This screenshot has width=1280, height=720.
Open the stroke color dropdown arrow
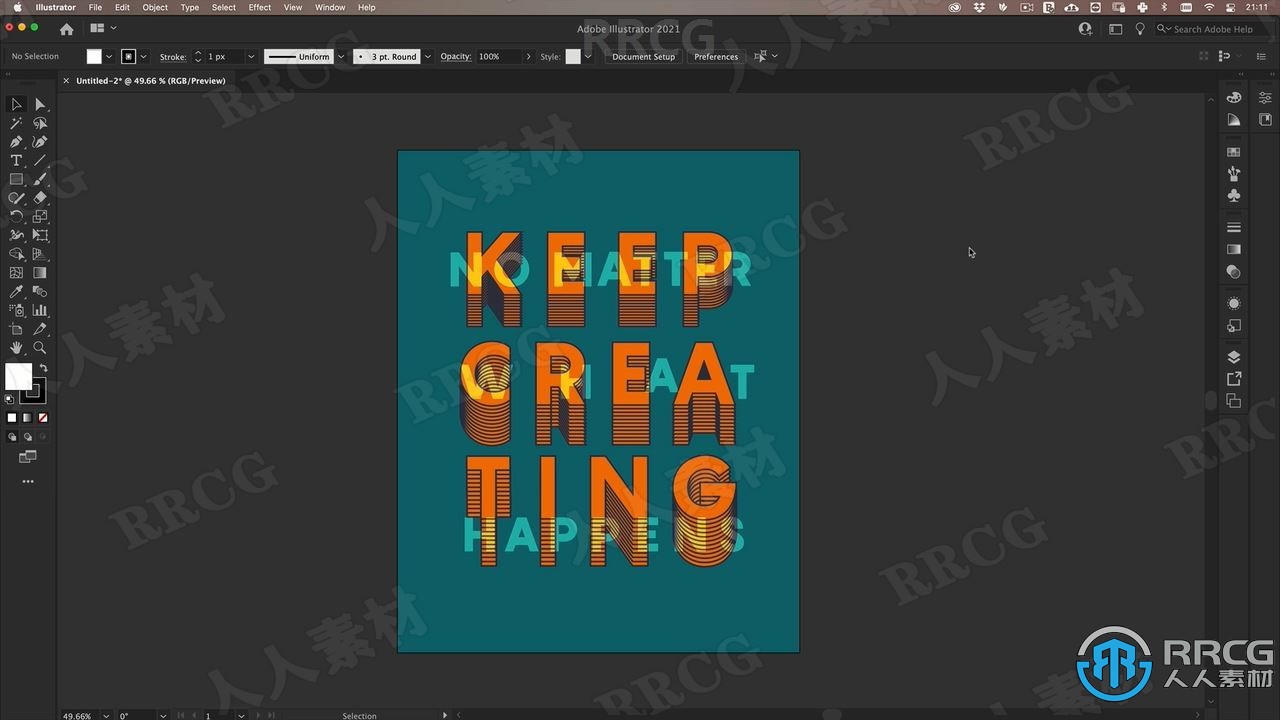click(143, 57)
